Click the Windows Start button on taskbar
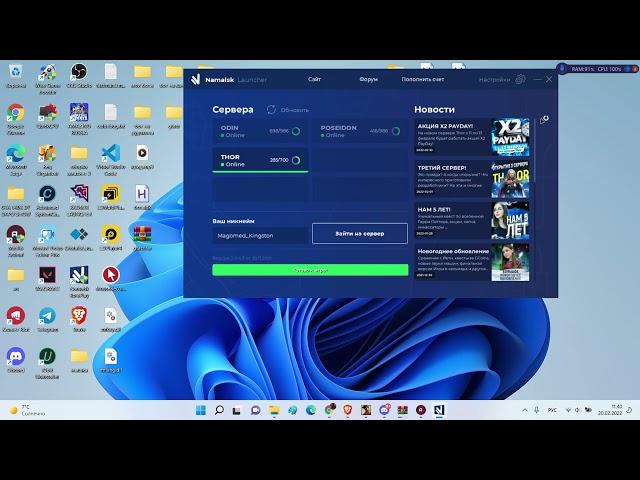Viewport: 640px width, 480px height. [201, 410]
